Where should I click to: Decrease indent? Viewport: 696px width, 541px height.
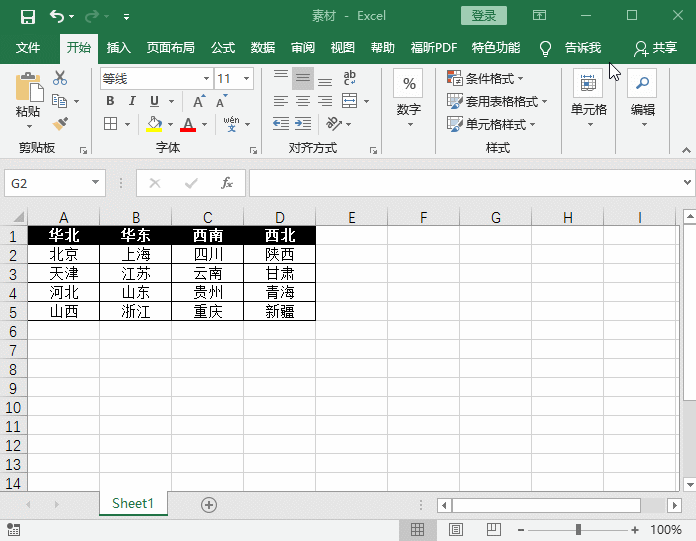tap(281, 123)
